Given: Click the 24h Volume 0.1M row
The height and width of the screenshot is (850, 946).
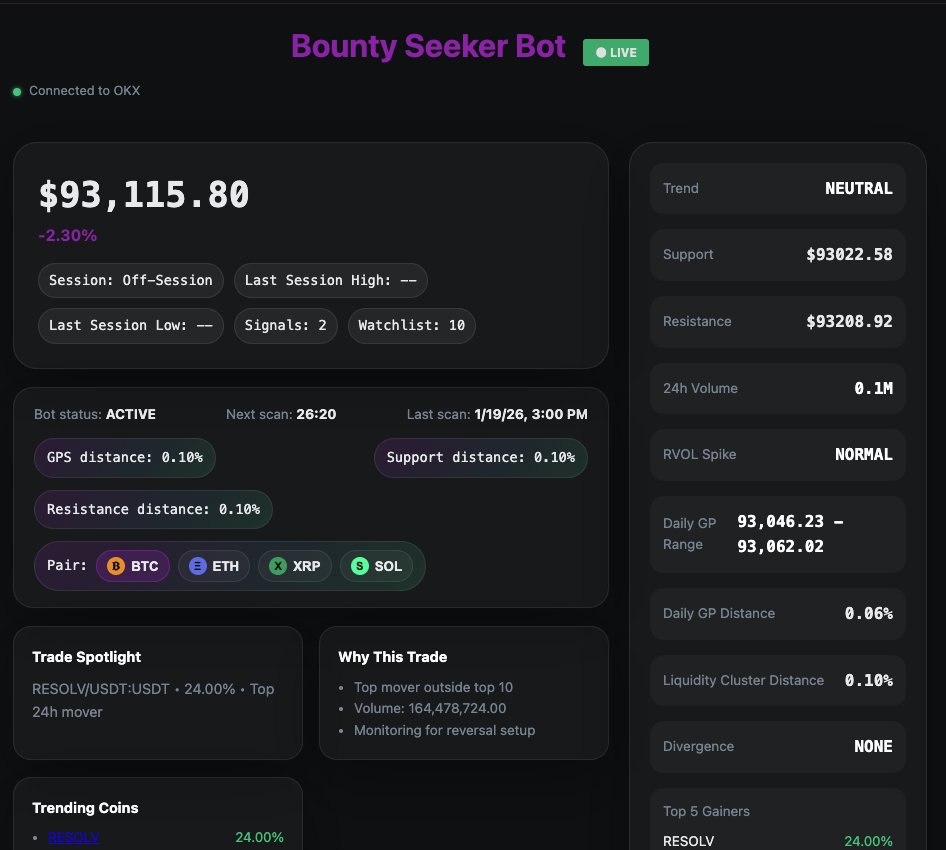Looking at the screenshot, I should coord(778,389).
